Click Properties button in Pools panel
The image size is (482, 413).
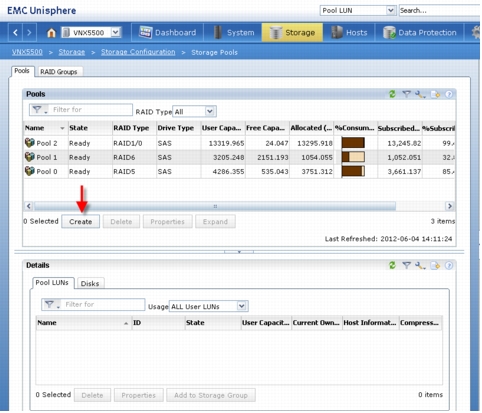coord(167,222)
